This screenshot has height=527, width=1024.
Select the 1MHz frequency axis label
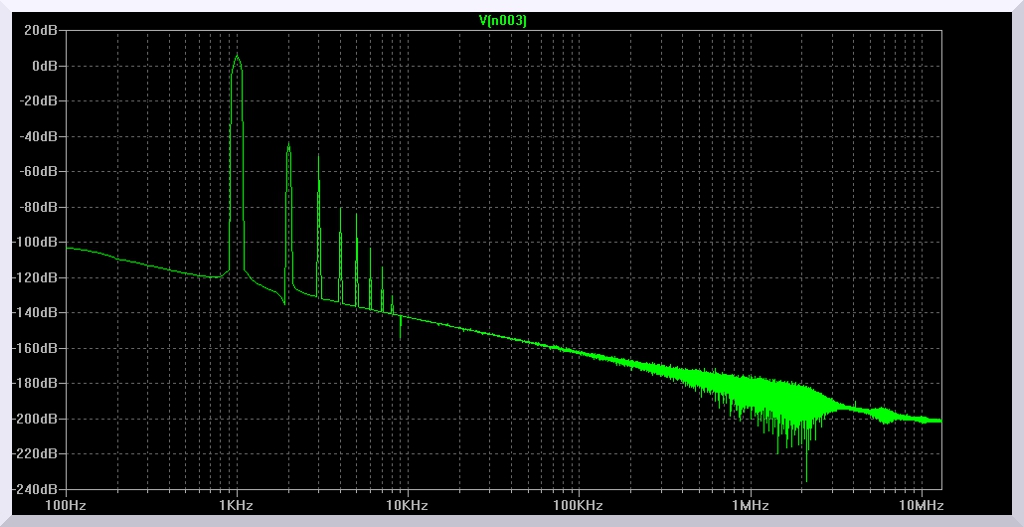click(749, 505)
